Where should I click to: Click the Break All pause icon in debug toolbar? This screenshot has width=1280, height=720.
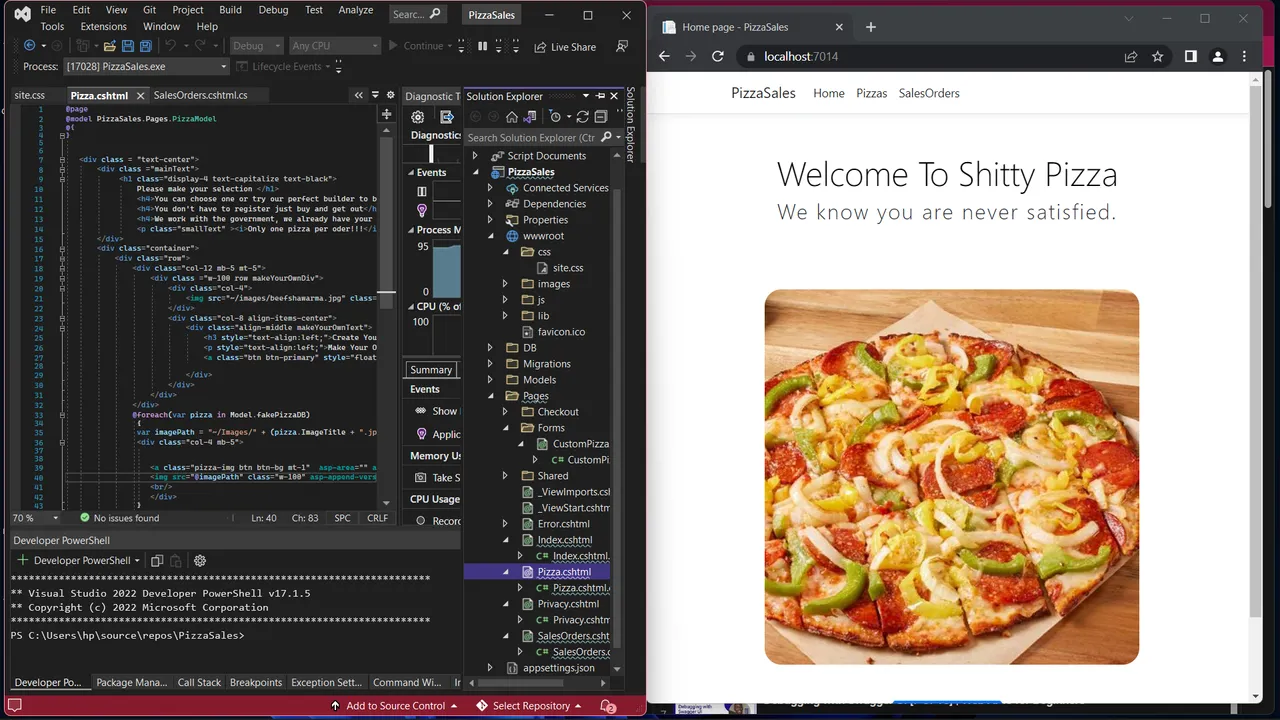483,46
